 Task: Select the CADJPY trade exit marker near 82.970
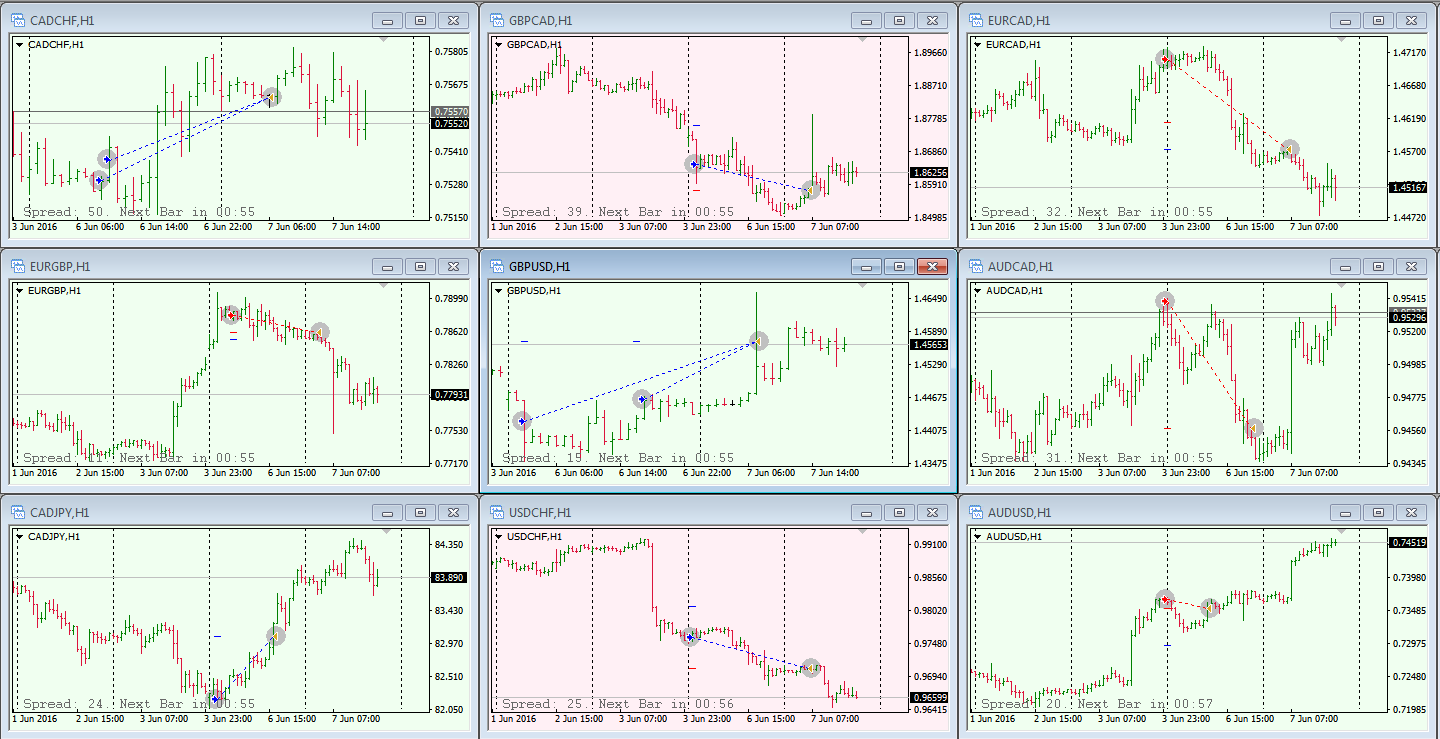click(x=276, y=635)
